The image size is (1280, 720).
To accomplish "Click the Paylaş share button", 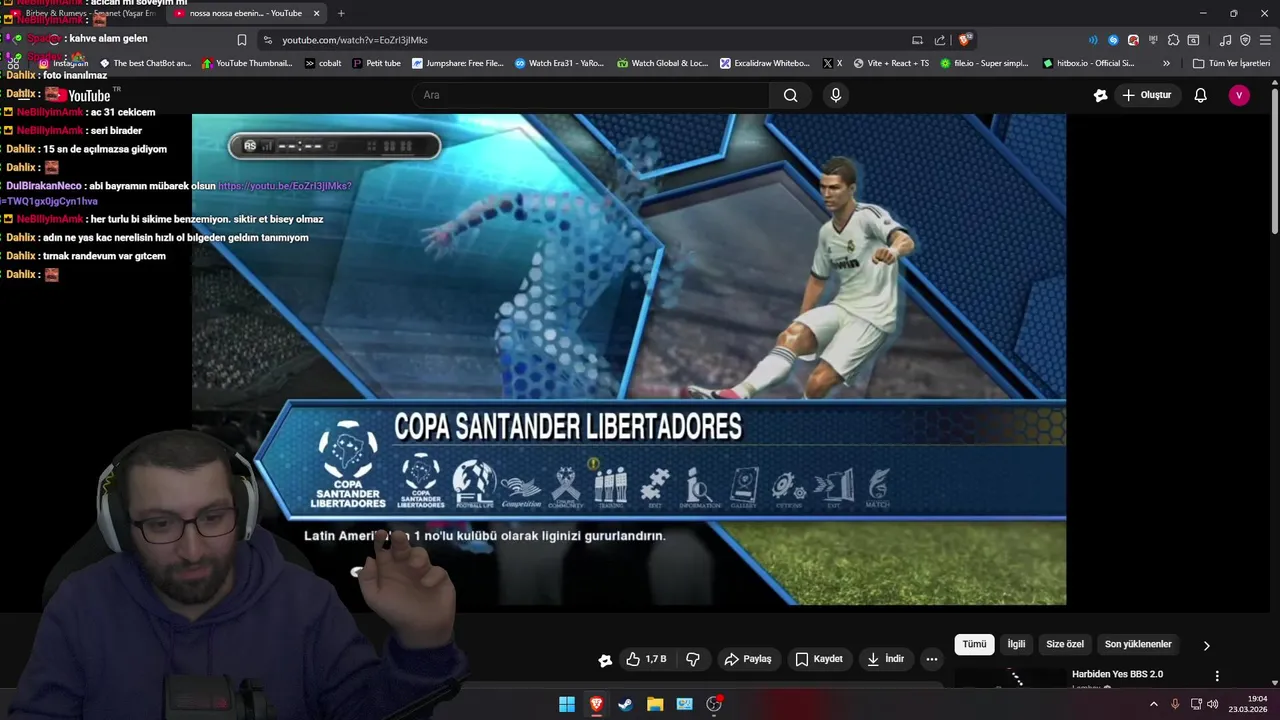I will pyautogui.click(x=748, y=659).
